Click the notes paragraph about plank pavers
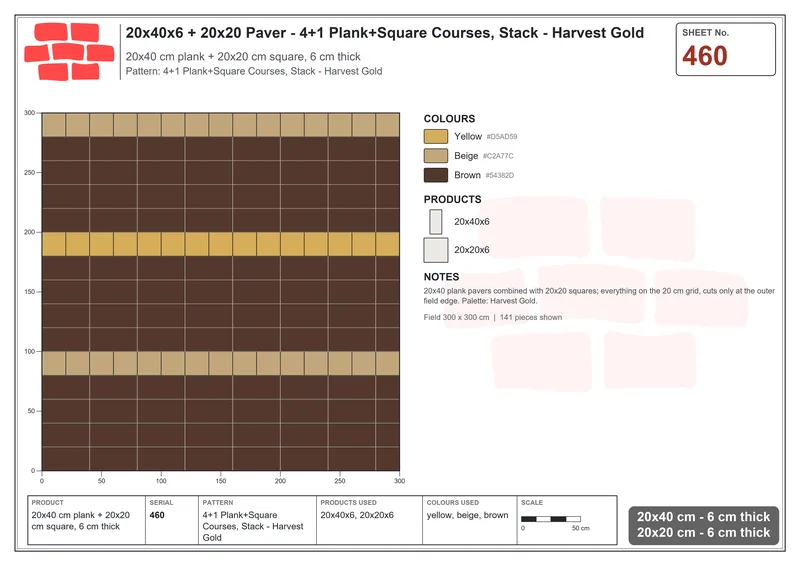Screen dimensions: 800x566 (x=599, y=296)
